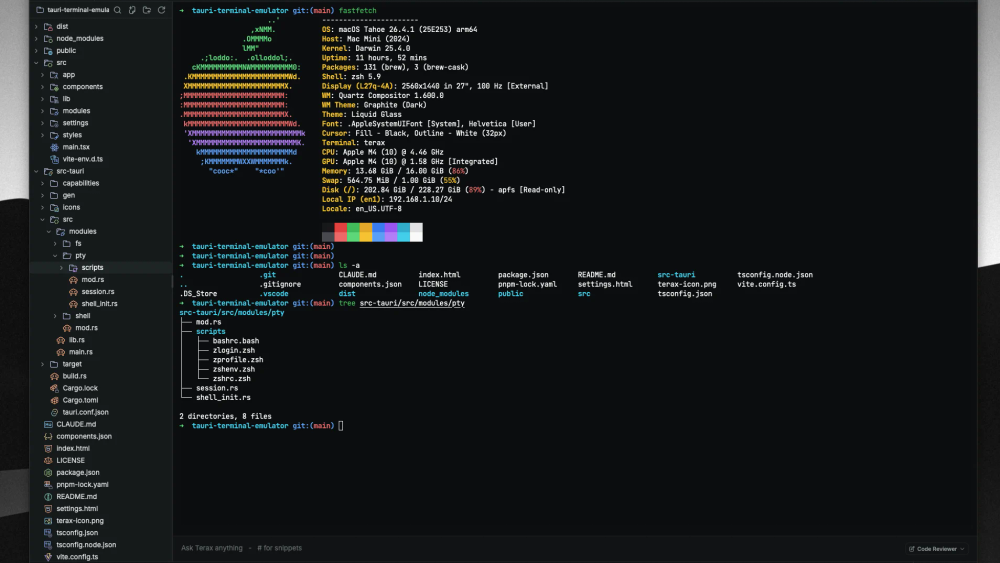Screen dimensions: 1000x563
Task: Click the package.json file icon
Action: click(48, 472)
